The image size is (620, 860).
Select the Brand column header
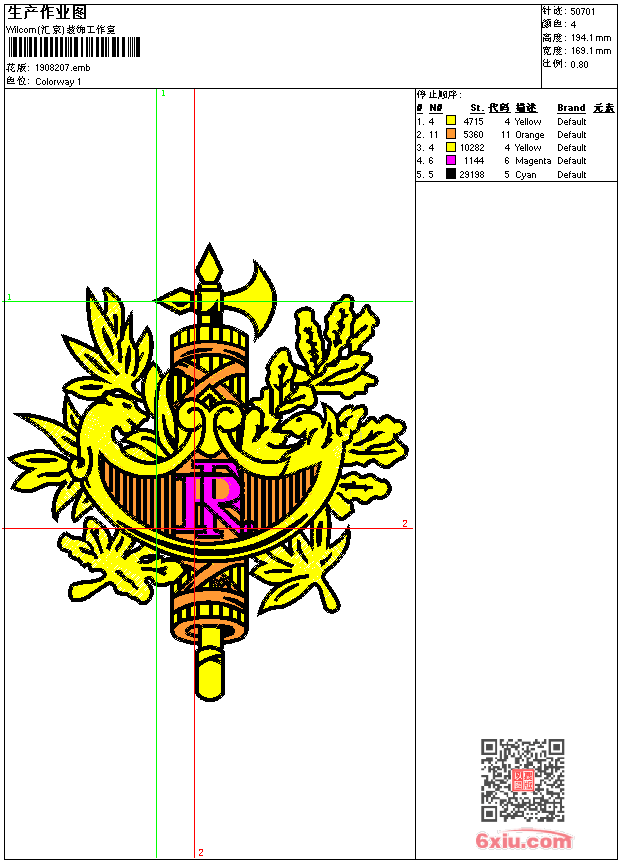[x=571, y=108]
